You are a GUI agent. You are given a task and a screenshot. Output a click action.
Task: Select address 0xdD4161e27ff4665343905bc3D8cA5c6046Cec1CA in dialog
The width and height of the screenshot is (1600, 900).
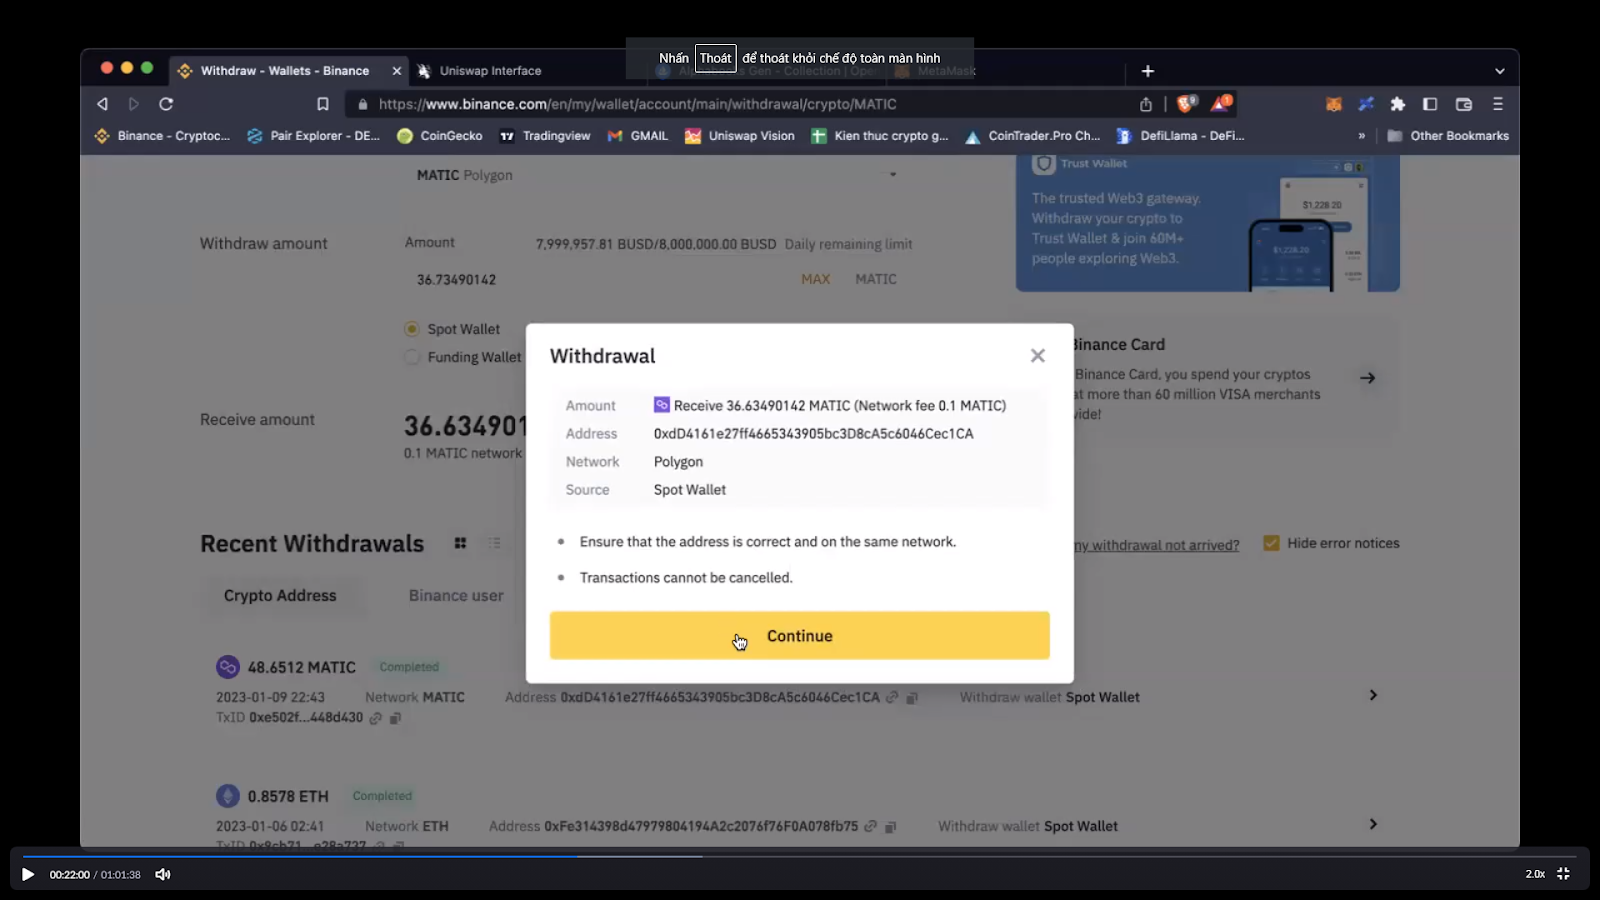coord(813,433)
